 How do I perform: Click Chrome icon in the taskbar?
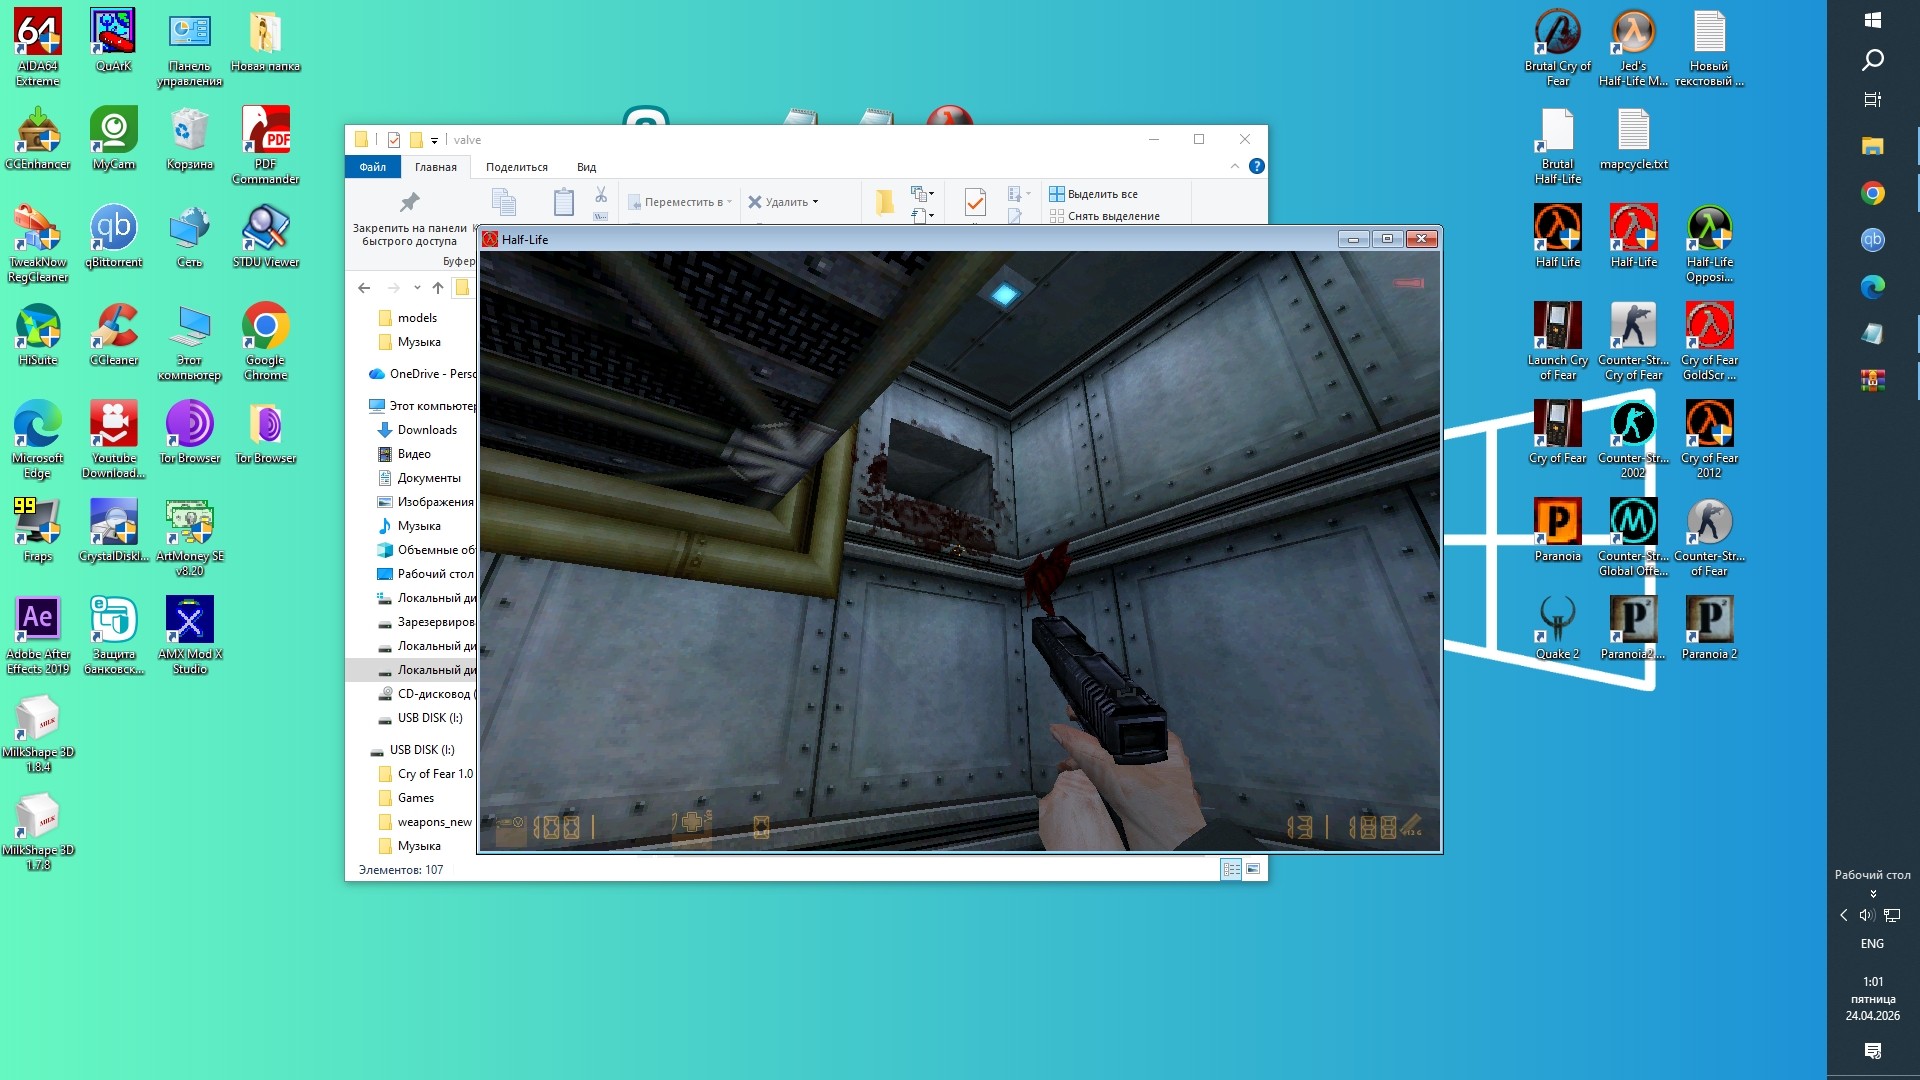click(x=1872, y=193)
